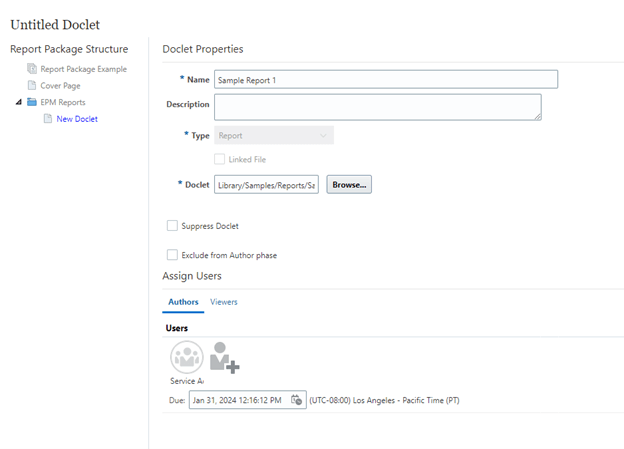Viewport: 624px width, 449px height.
Task: Click the Name field containing Sample Report 1
Action: (385, 79)
